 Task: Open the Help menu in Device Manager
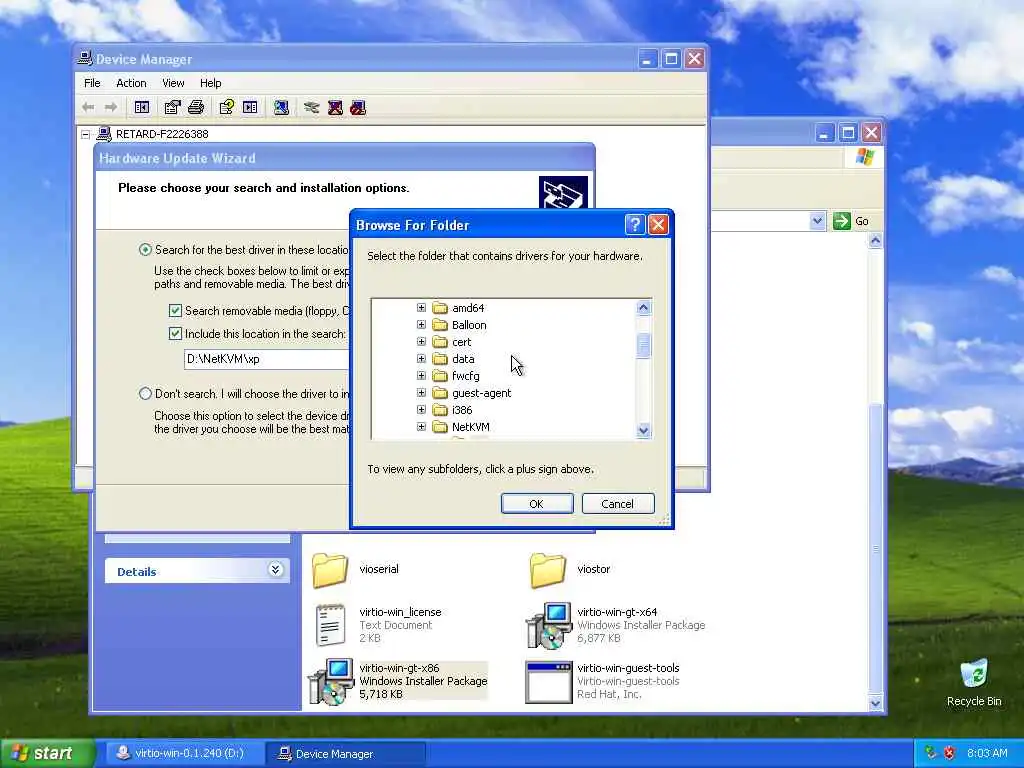point(210,83)
